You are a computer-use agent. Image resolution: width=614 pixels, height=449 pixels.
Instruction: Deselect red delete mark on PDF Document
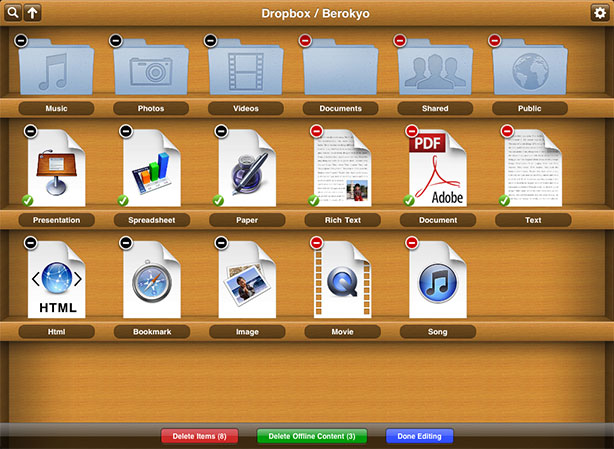(x=412, y=131)
